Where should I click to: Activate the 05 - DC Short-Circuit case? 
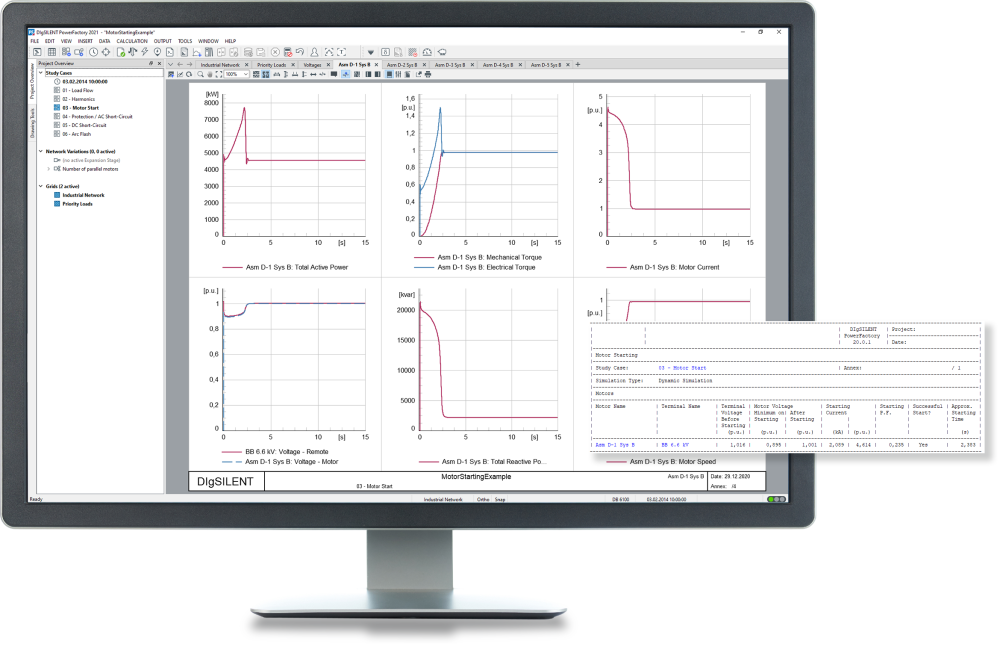coord(84,125)
